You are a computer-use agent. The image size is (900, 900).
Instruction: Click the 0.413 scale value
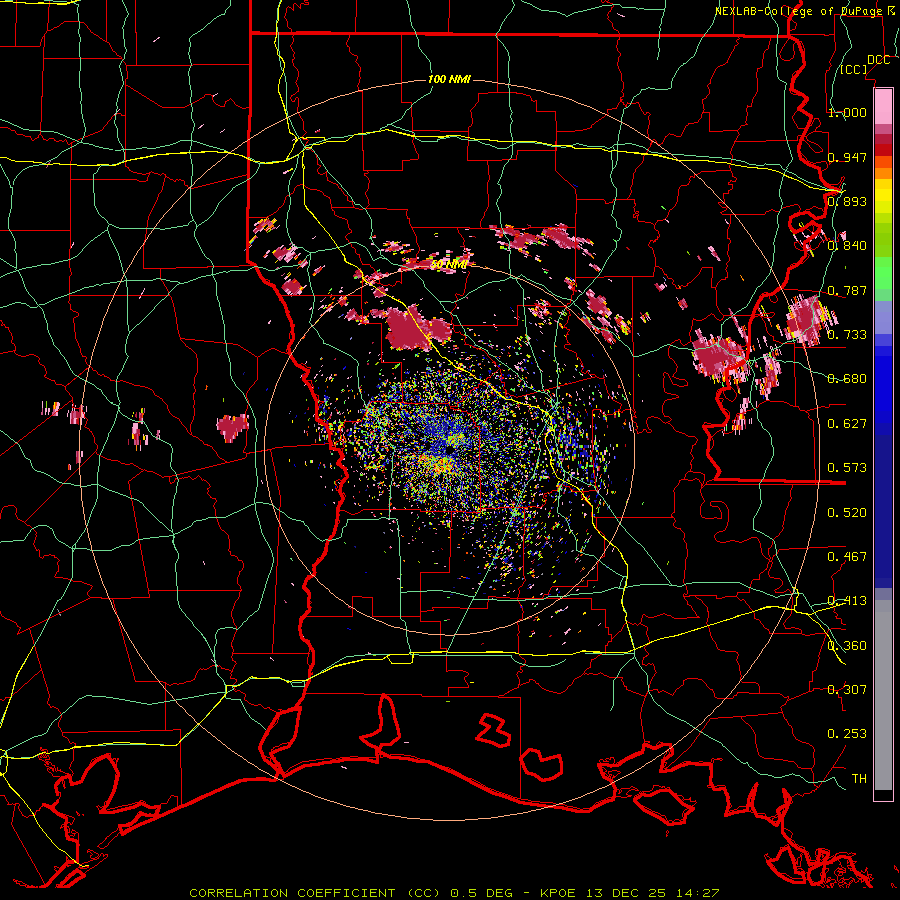847,601
